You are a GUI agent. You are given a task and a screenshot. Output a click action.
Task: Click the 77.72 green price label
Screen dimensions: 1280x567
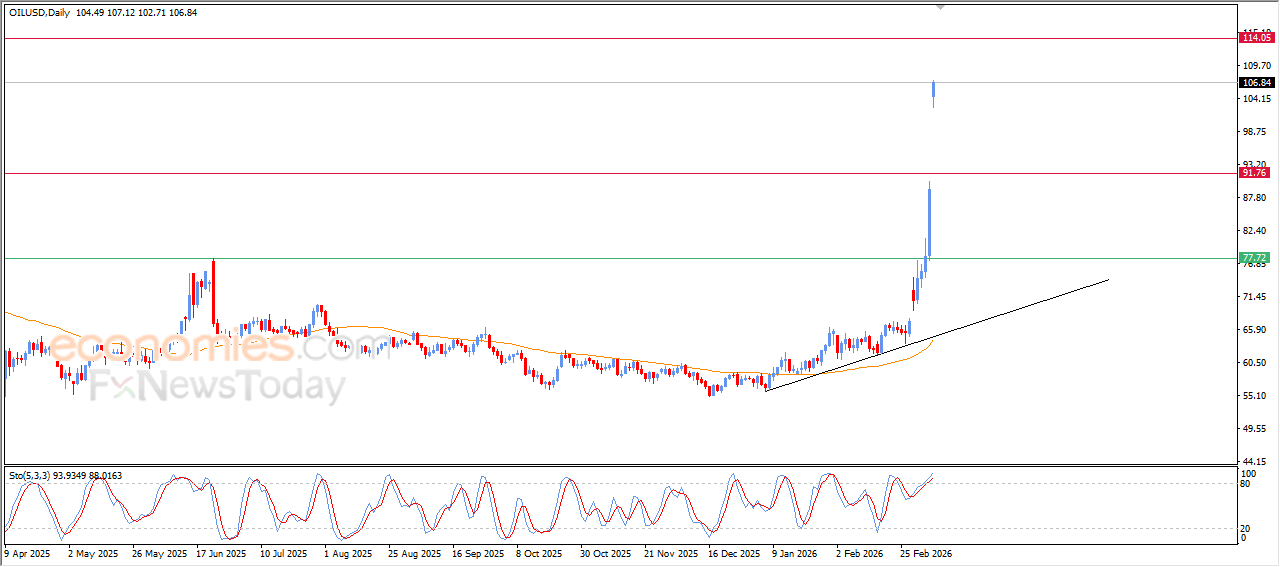[x=1254, y=258]
